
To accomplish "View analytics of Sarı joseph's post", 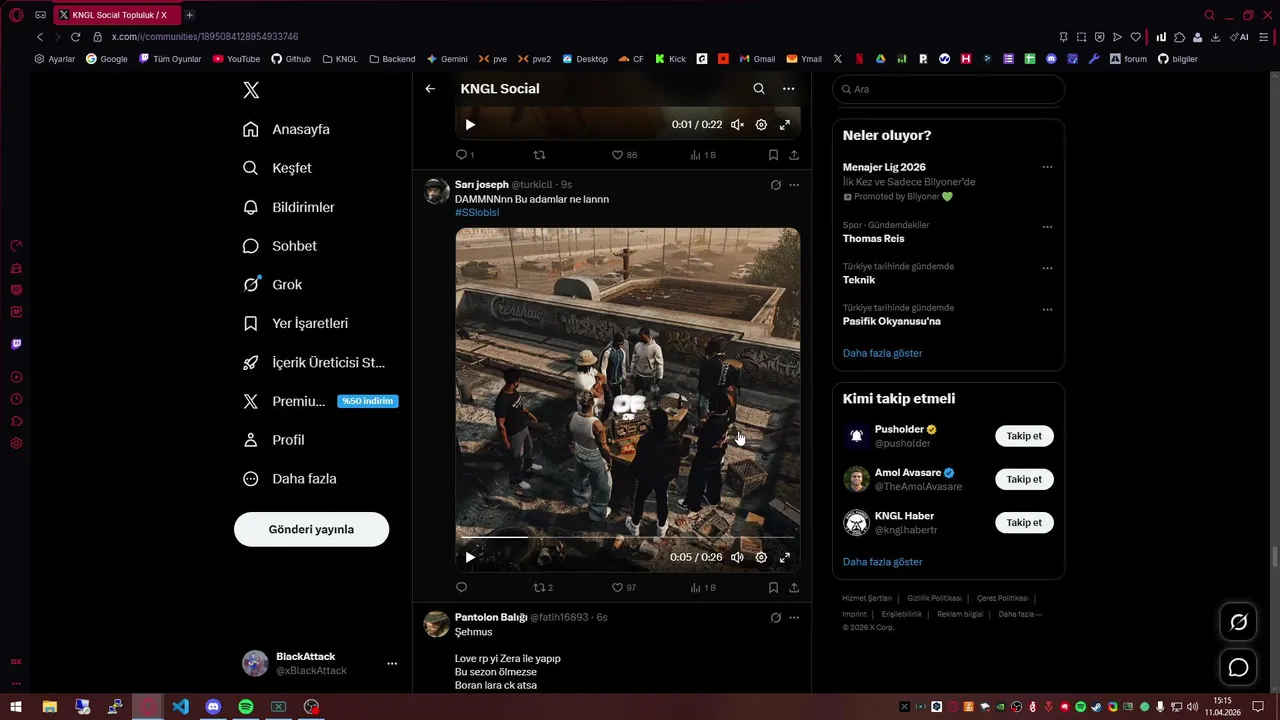I will click(x=703, y=587).
